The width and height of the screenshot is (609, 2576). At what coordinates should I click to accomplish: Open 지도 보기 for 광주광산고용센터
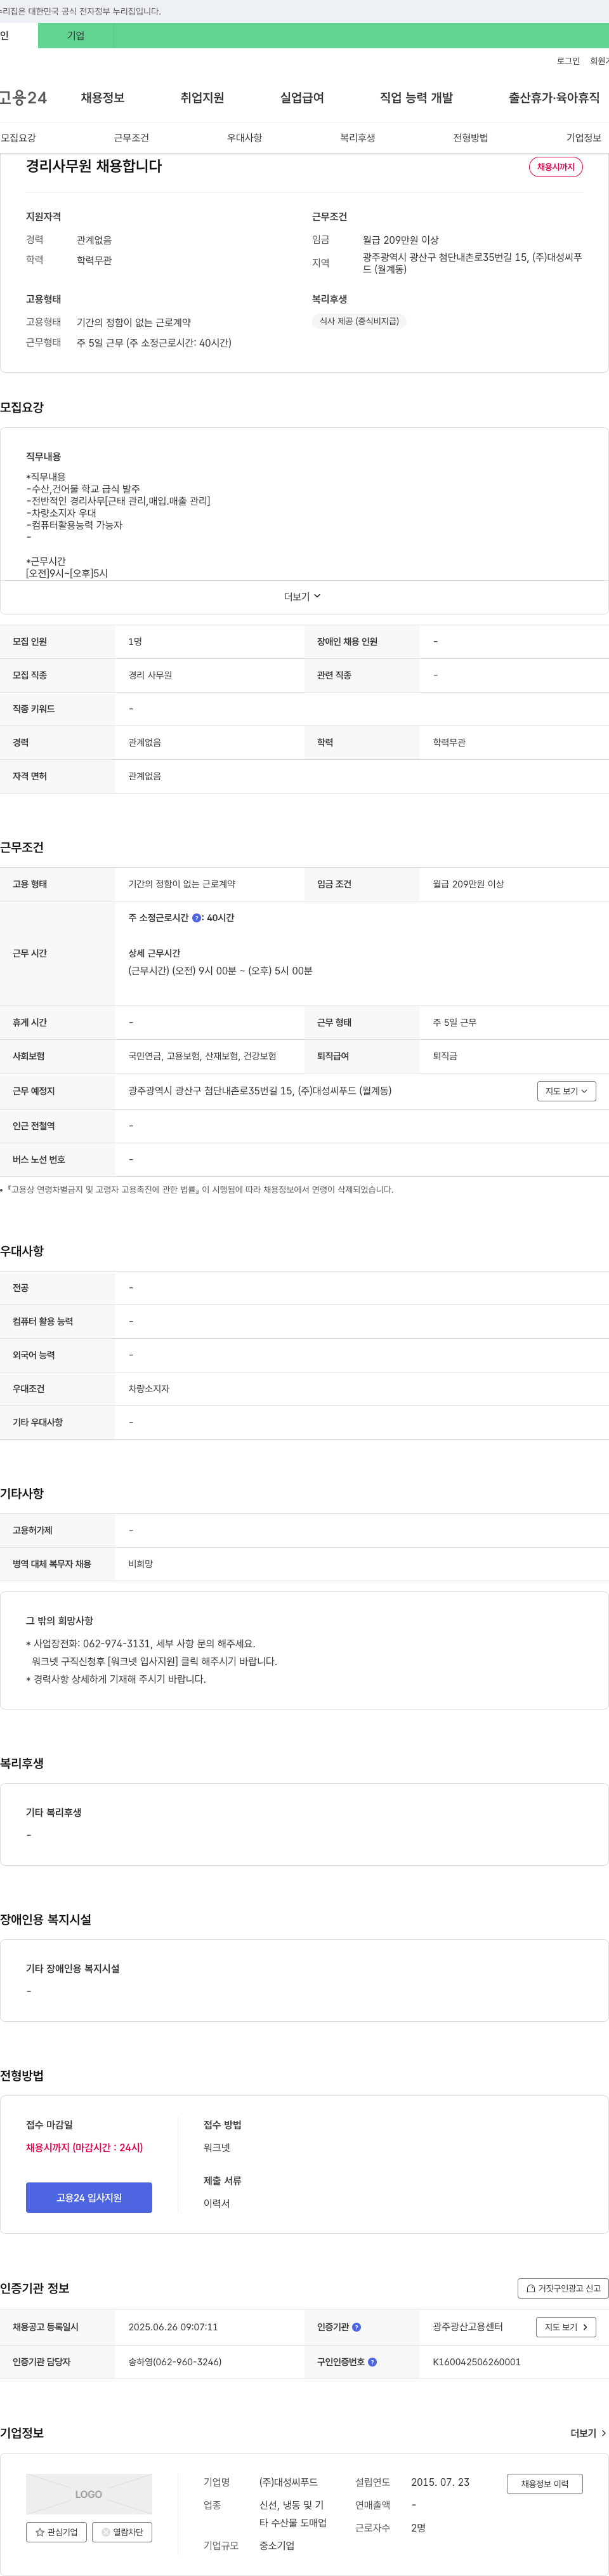pos(566,2327)
